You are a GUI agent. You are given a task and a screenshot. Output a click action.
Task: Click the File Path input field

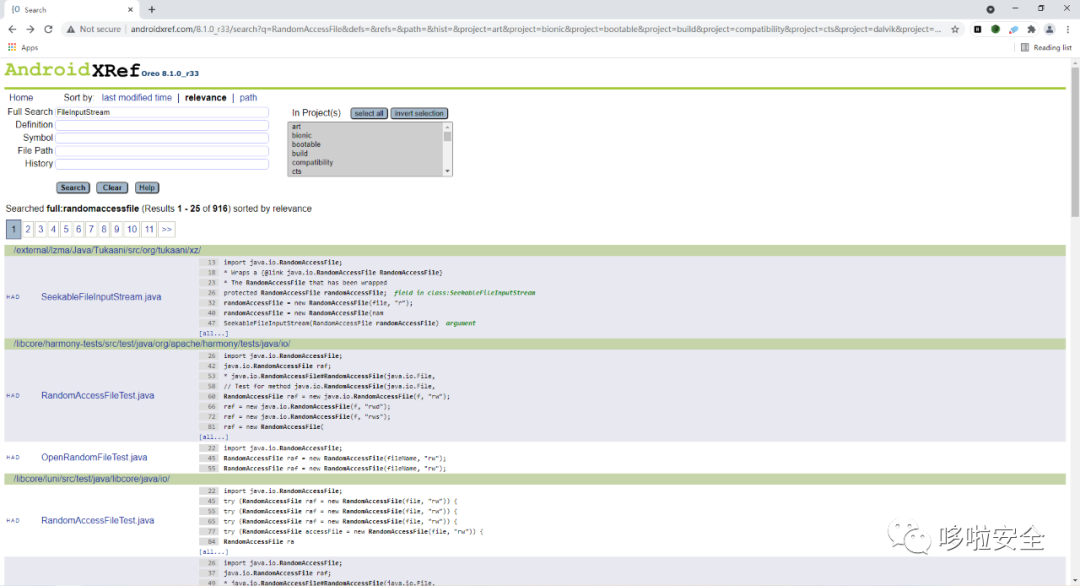162,151
